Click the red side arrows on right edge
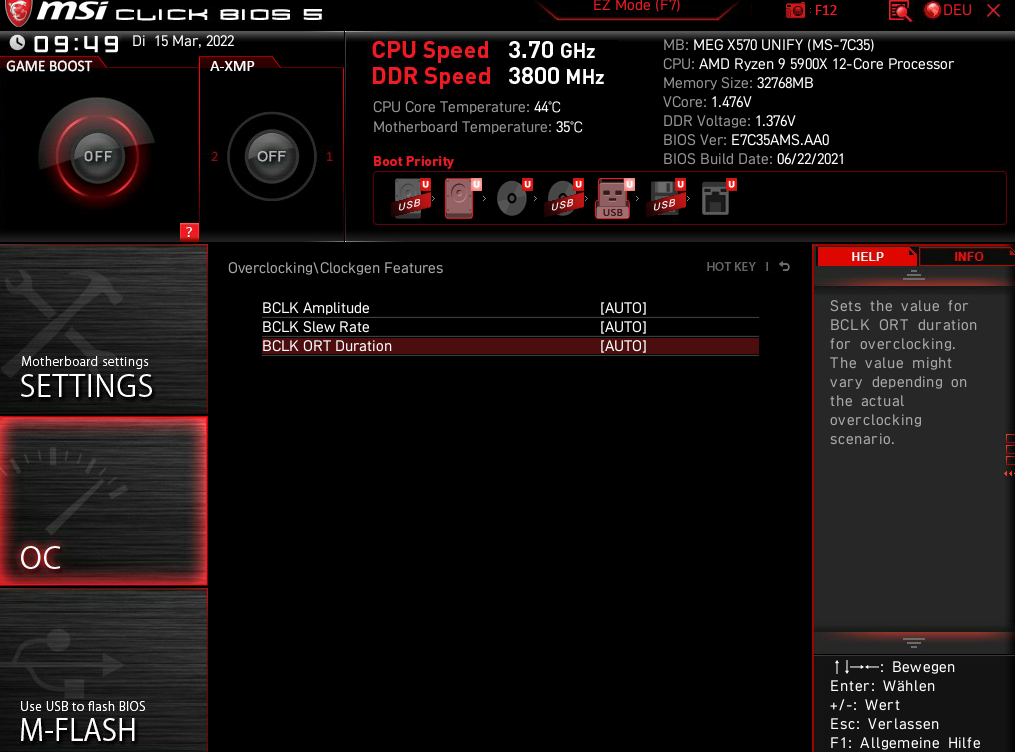This screenshot has height=752, width=1015. click(1009, 473)
